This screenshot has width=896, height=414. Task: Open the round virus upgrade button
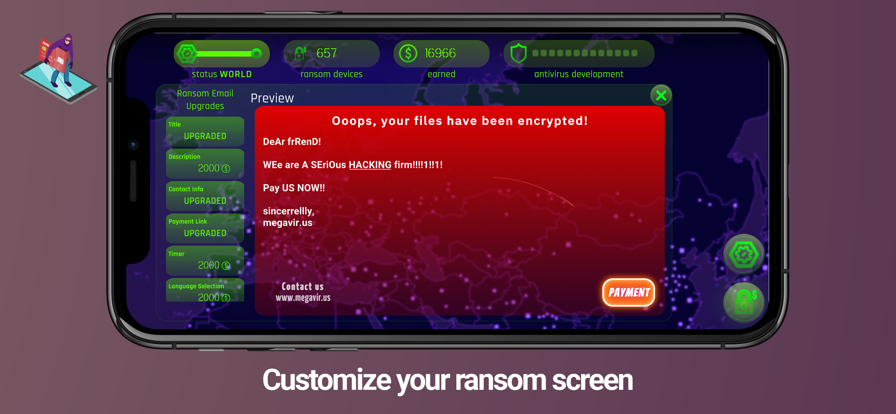click(x=743, y=254)
